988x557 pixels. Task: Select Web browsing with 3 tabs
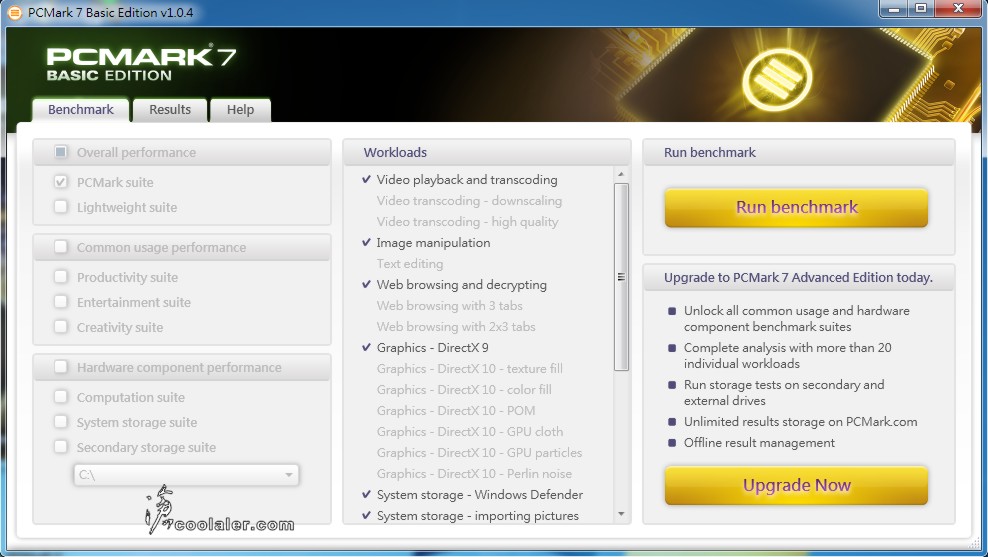pyautogui.click(x=450, y=306)
